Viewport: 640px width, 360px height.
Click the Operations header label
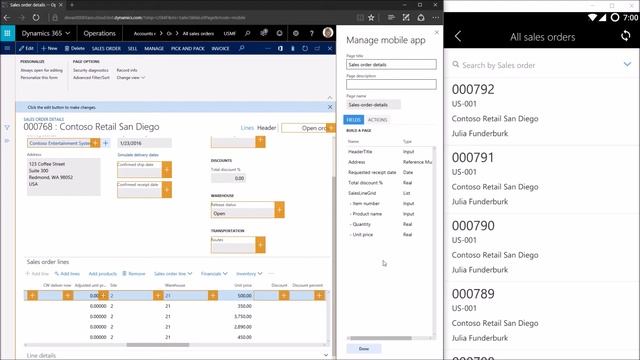click(99, 33)
